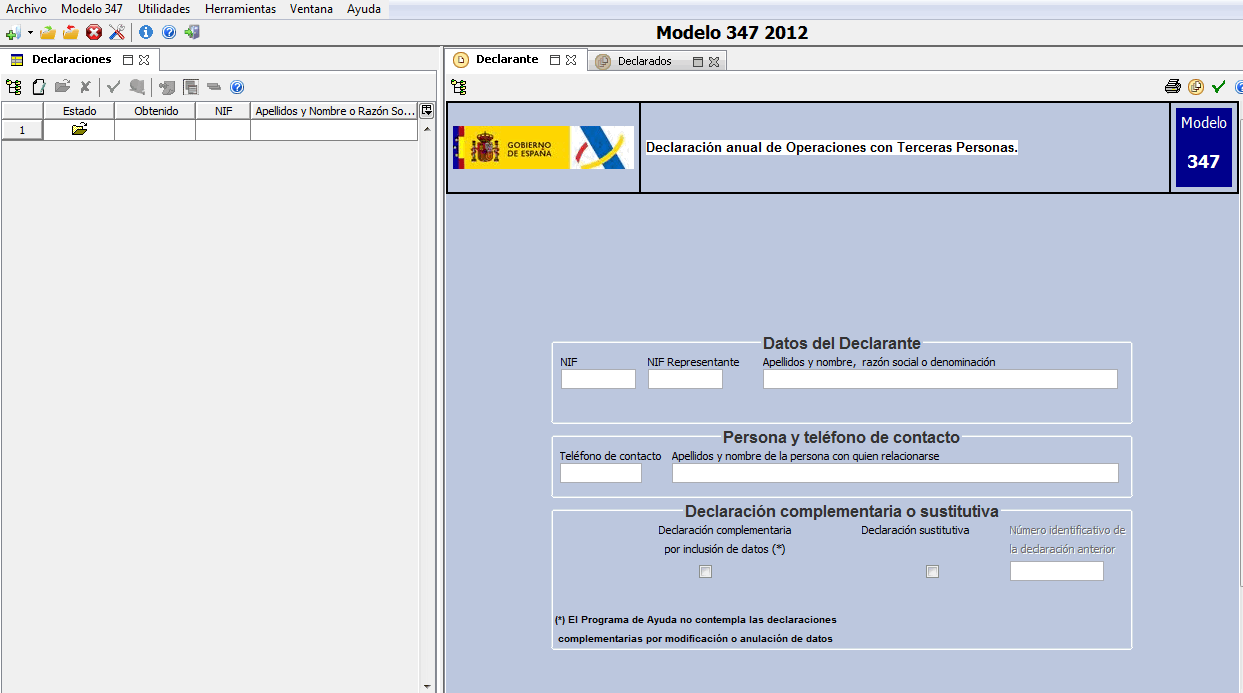Check the Declaración sustitutiva checkbox
The width and height of the screenshot is (1243, 693).
tap(933, 572)
